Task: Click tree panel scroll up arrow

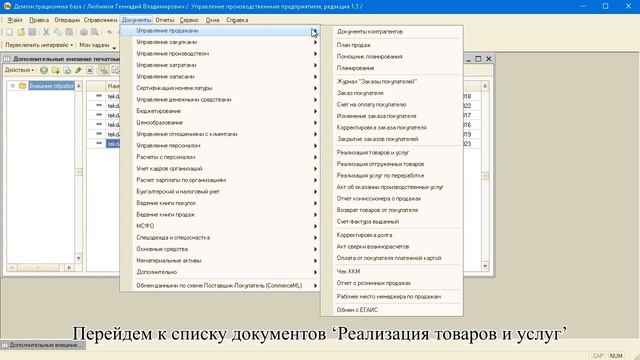Action: (78, 86)
